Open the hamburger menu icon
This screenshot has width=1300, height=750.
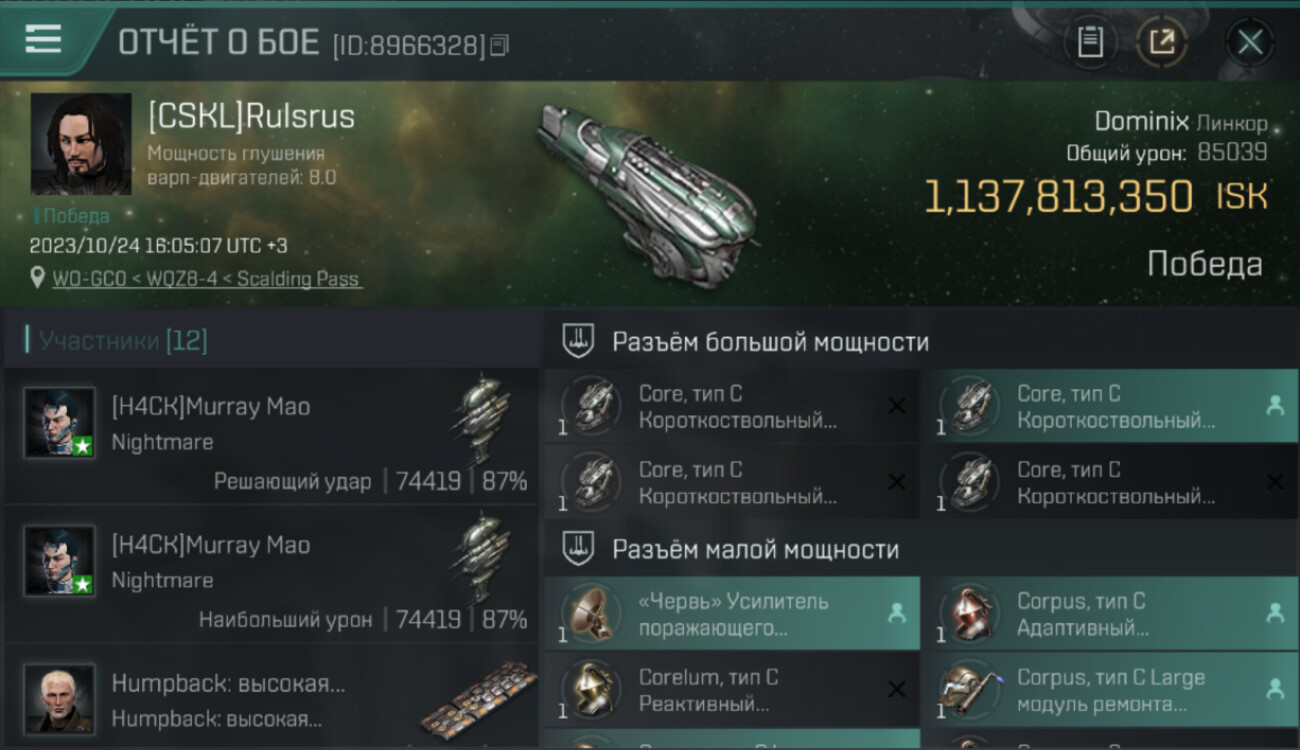coord(43,39)
